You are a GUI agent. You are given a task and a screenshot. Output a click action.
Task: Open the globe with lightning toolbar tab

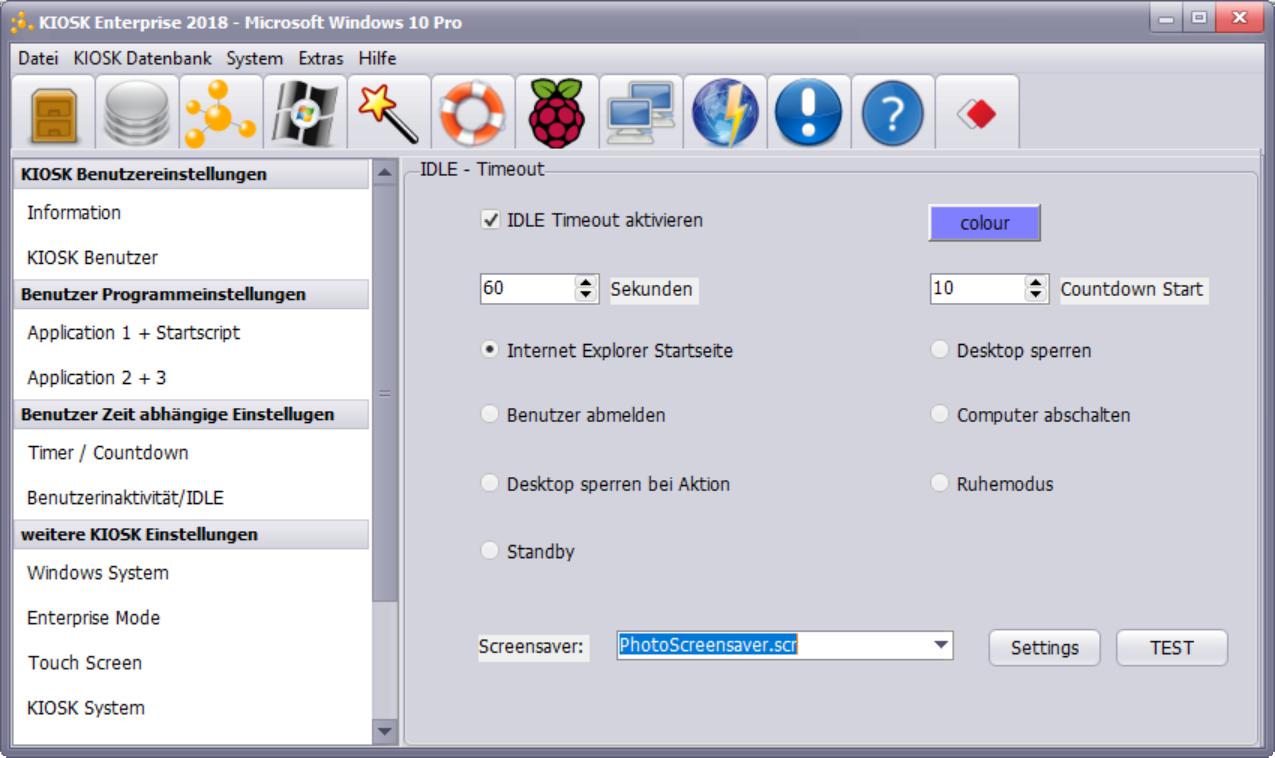point(725,114)
